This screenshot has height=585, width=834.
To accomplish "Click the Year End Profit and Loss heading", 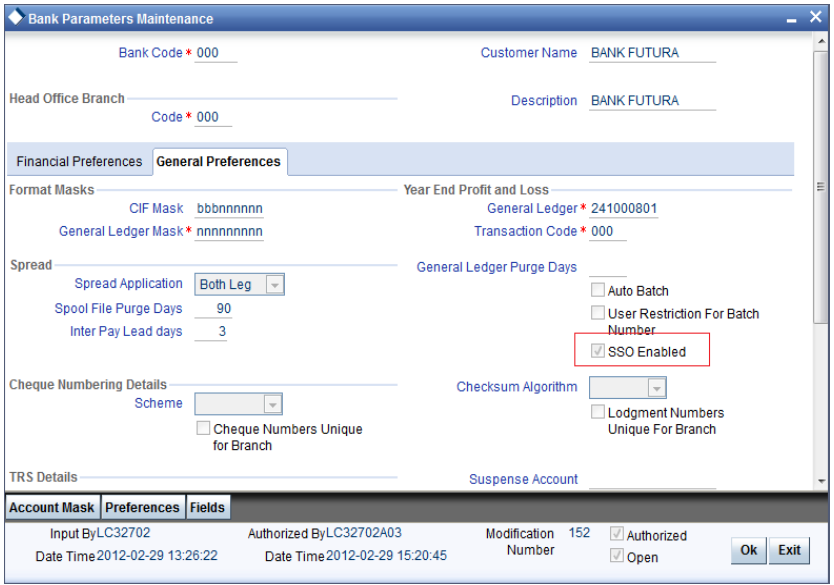I will tap(476, 190).
